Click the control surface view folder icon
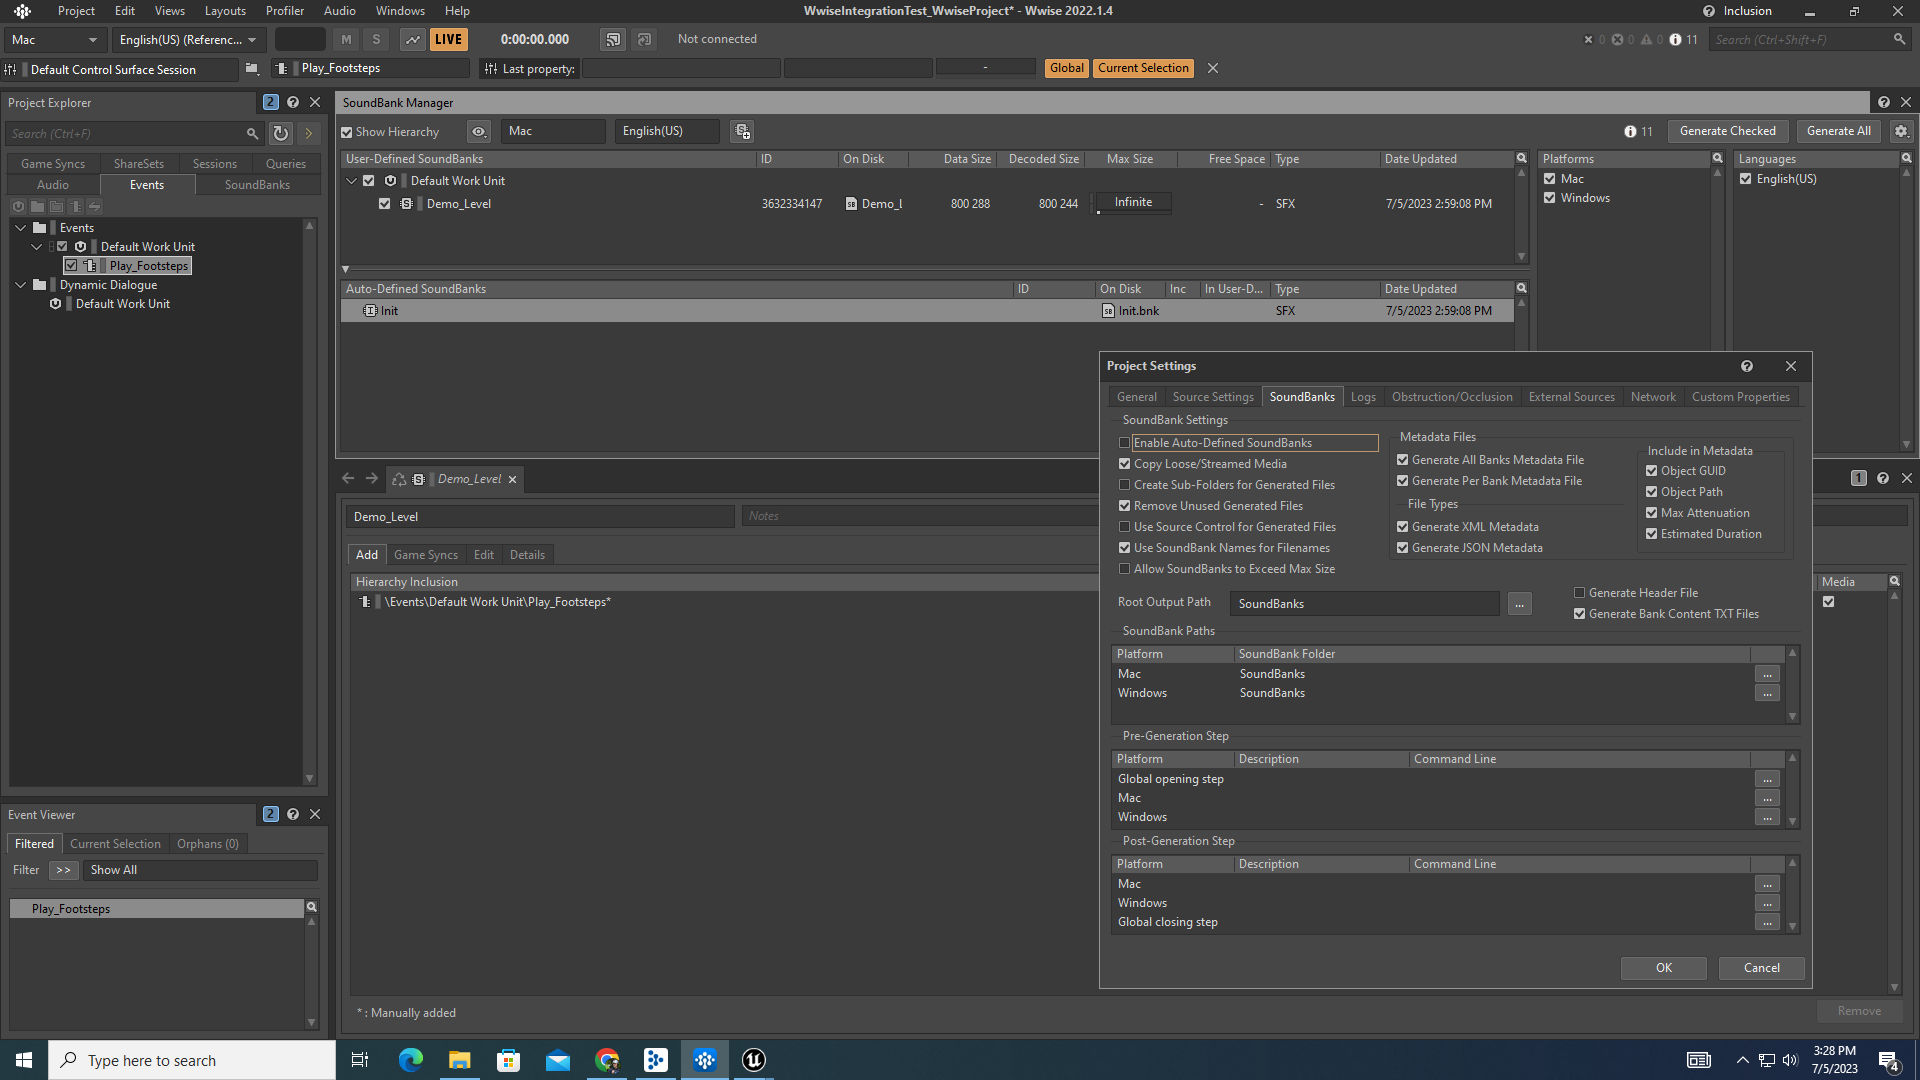Image resolution: width=1920 pixels, height=1080 pixels. 252,68
